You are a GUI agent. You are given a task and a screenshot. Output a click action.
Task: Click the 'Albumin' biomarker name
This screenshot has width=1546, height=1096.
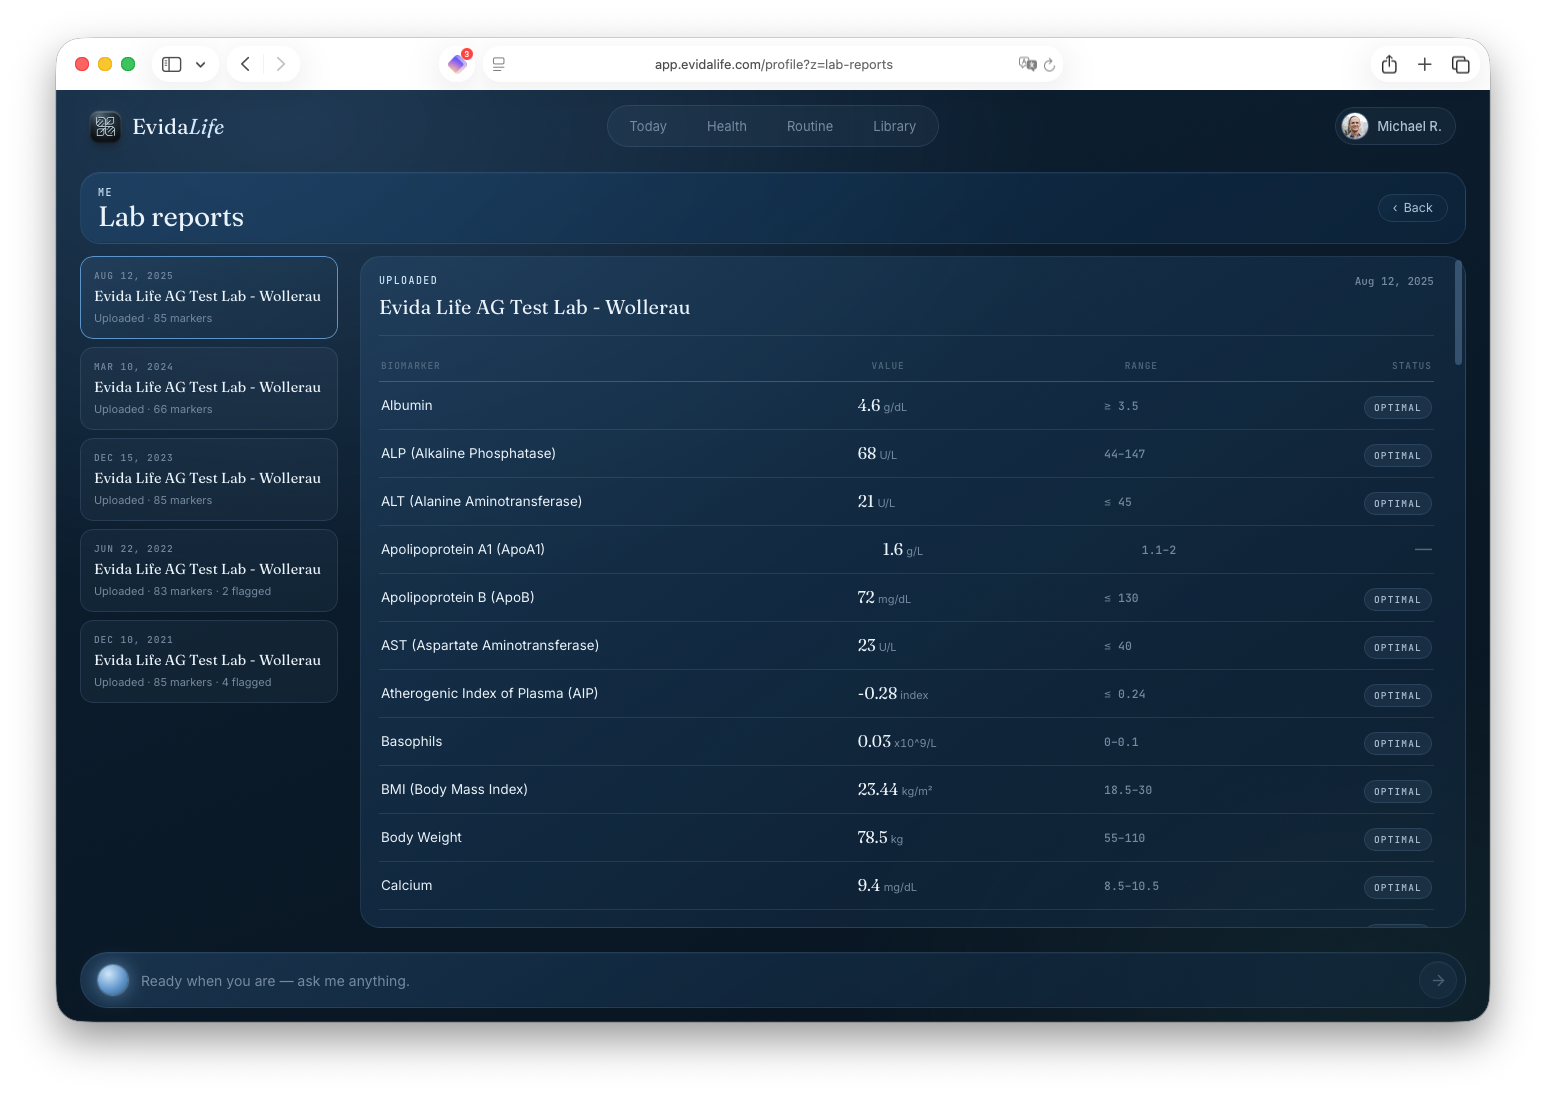pos(407,405)
